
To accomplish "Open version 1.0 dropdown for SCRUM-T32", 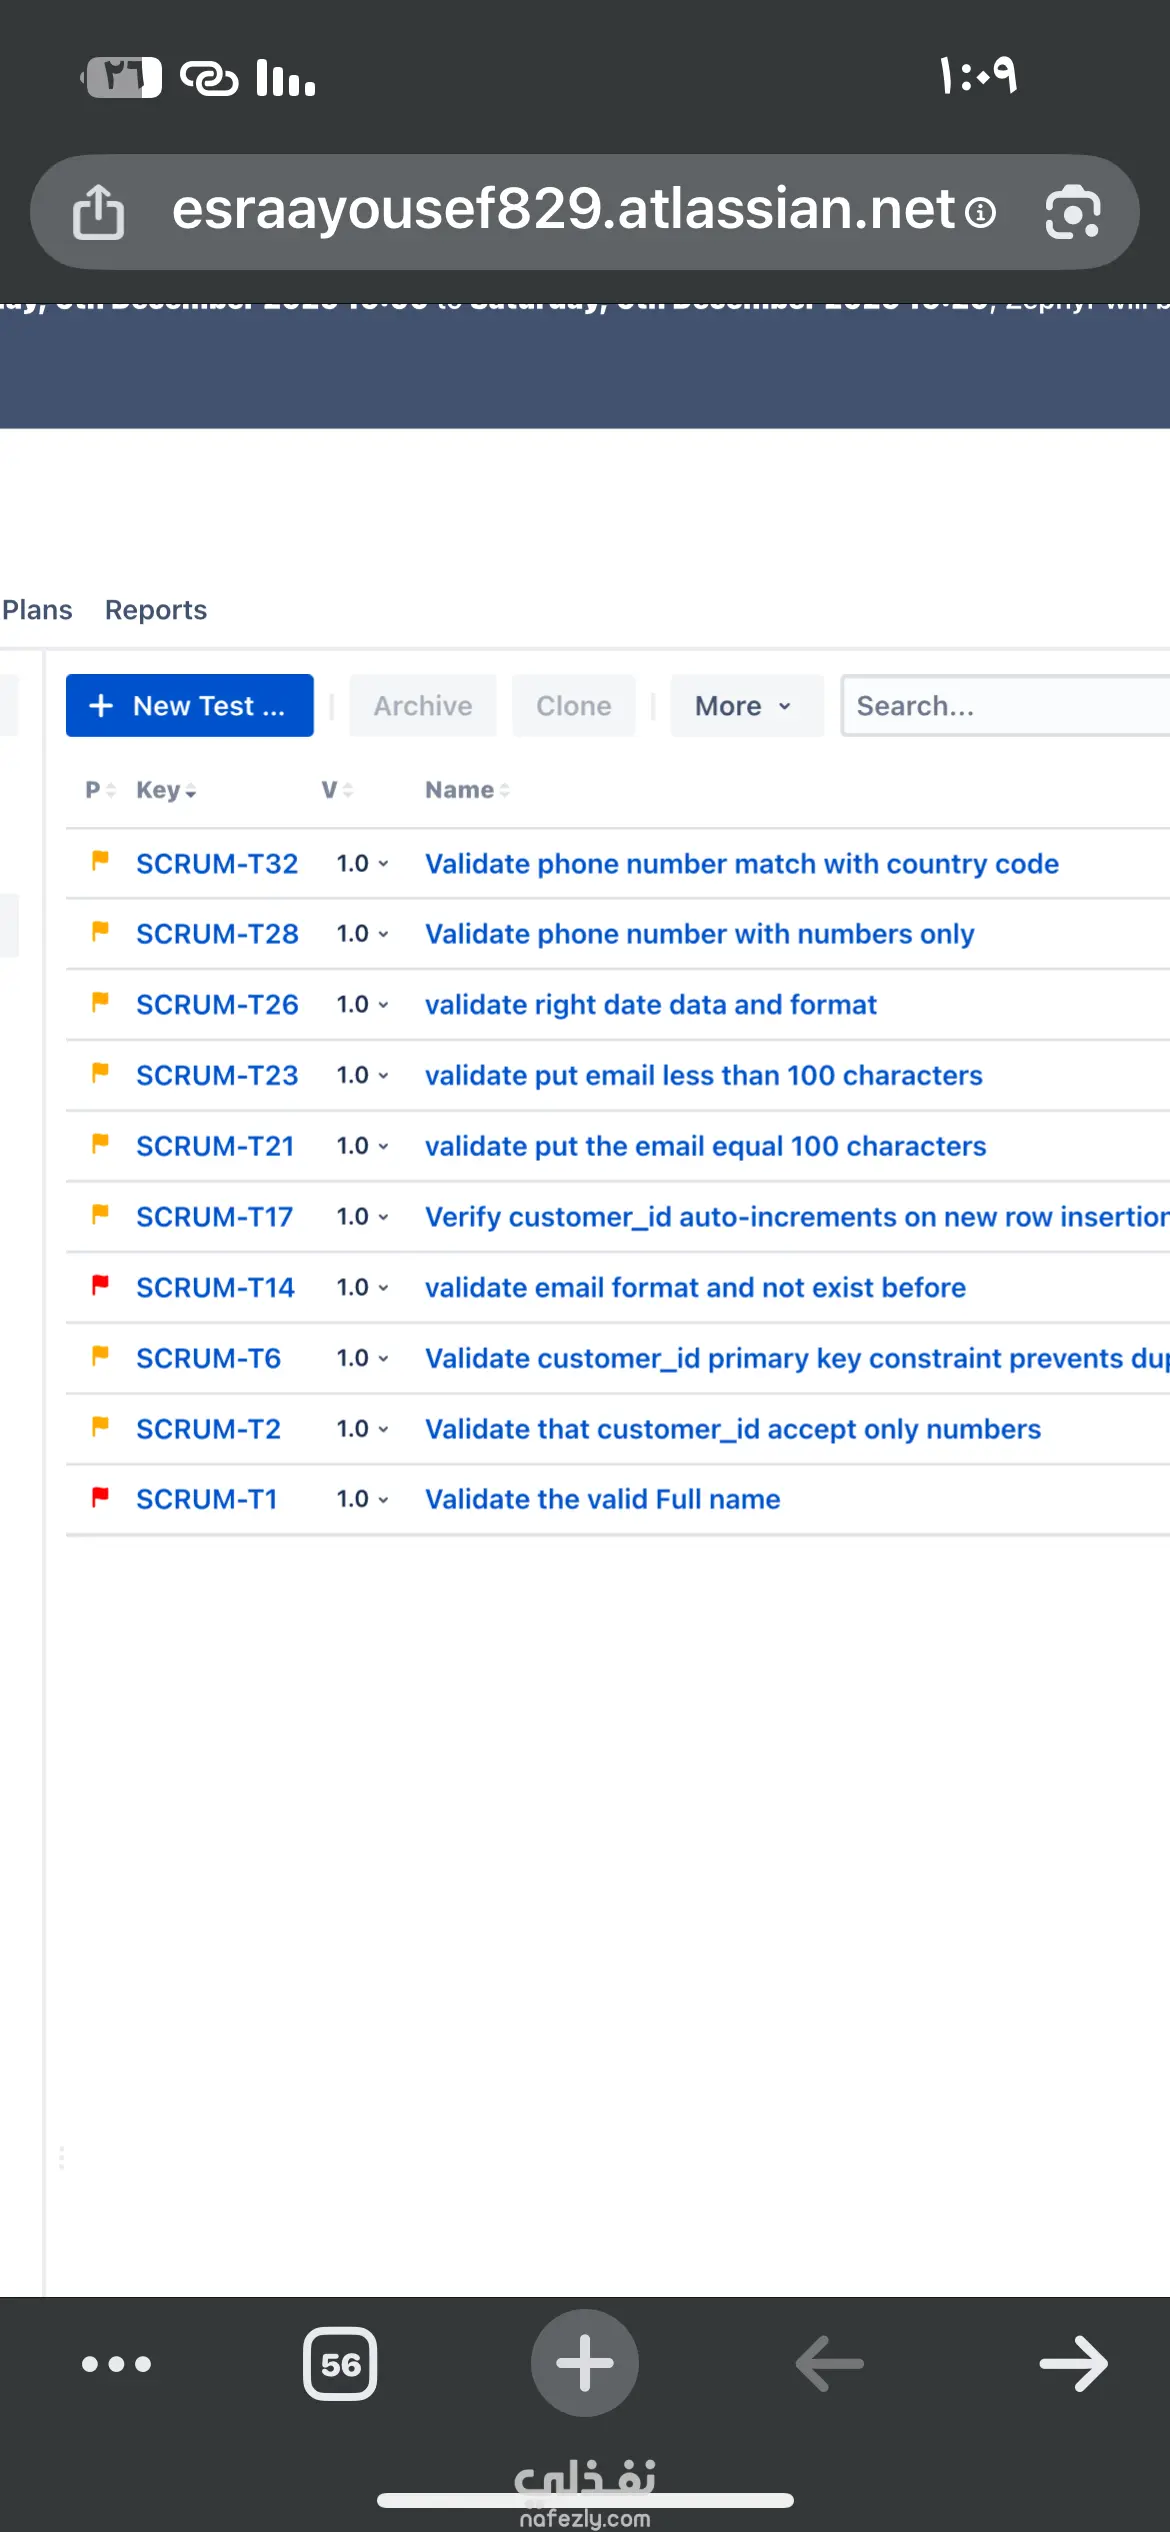I will click(362, 863).
